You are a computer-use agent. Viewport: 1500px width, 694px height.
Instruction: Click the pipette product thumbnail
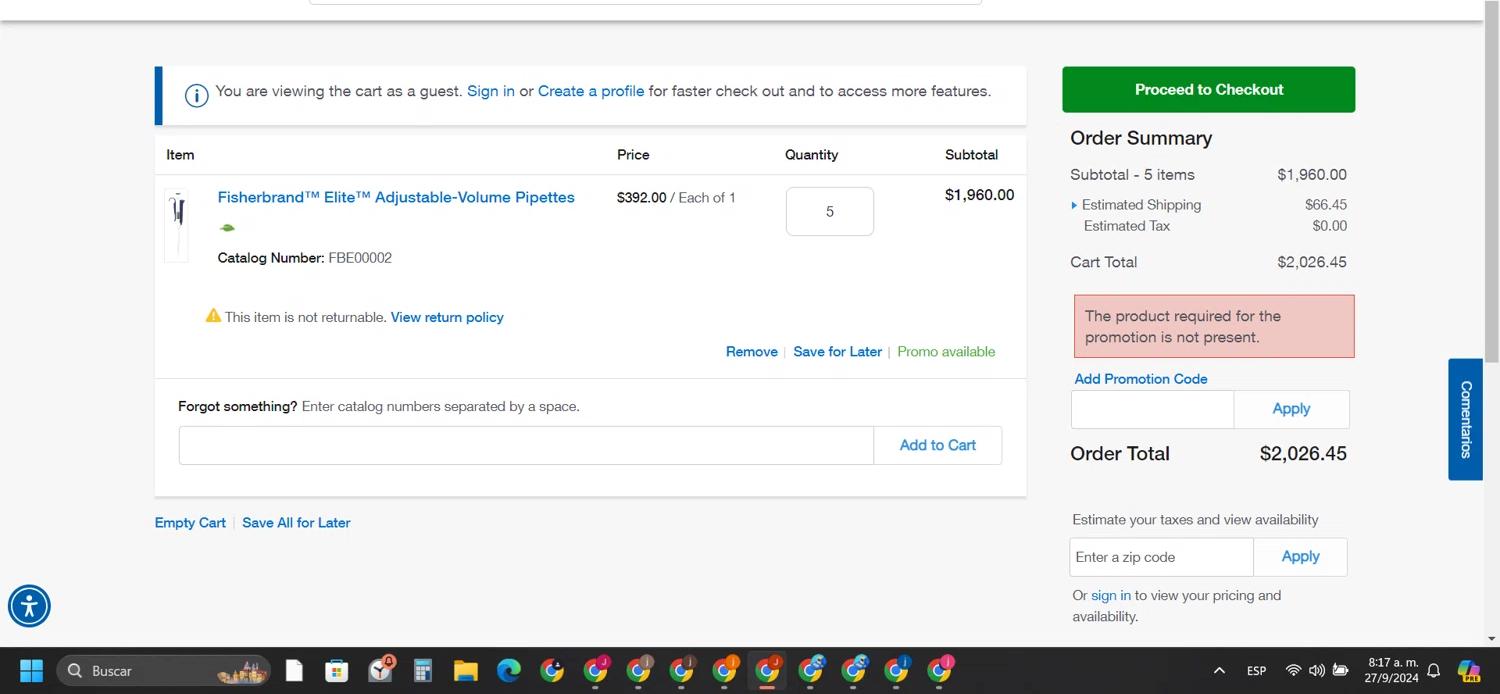[177, 226]
